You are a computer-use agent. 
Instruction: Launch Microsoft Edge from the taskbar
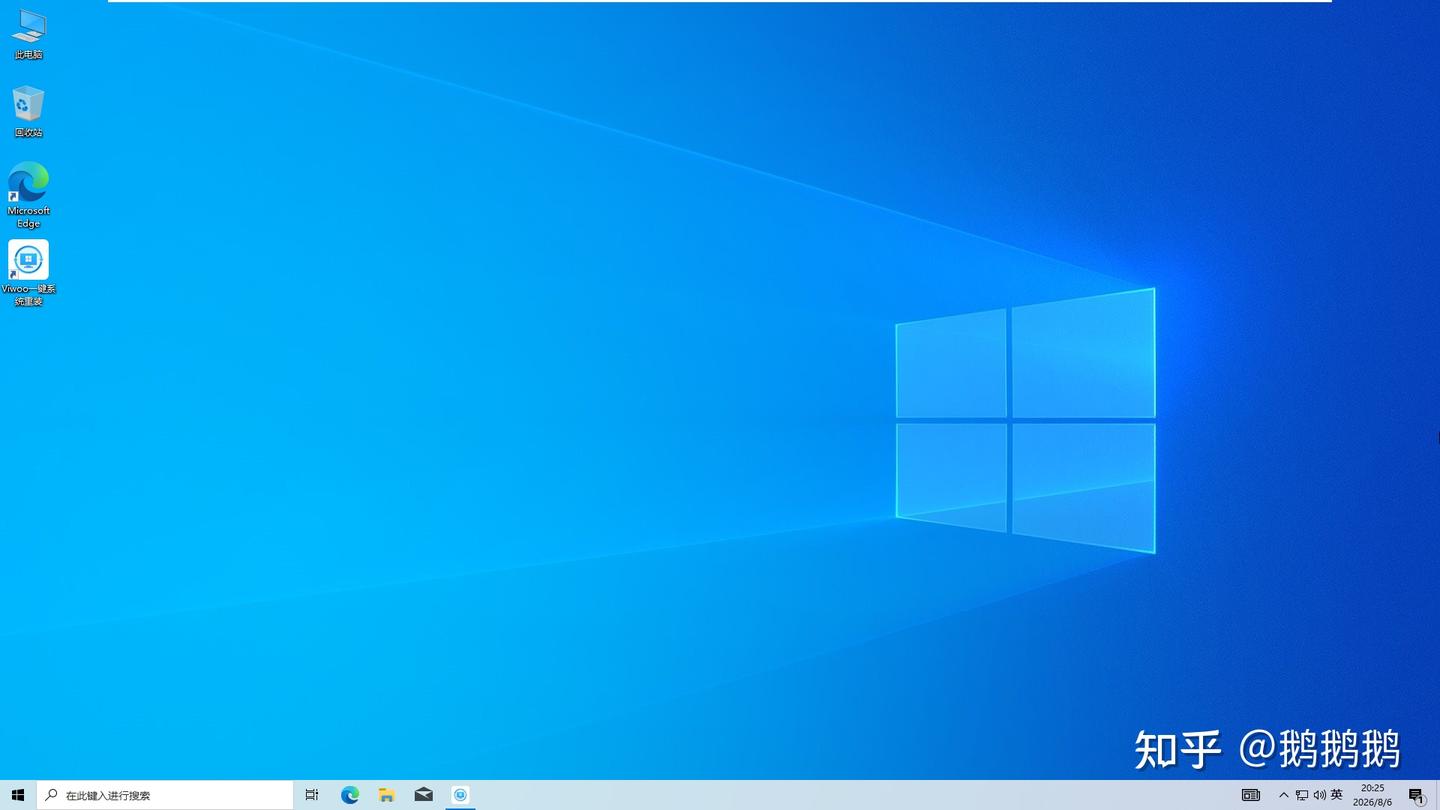click(x=350, y=795)
